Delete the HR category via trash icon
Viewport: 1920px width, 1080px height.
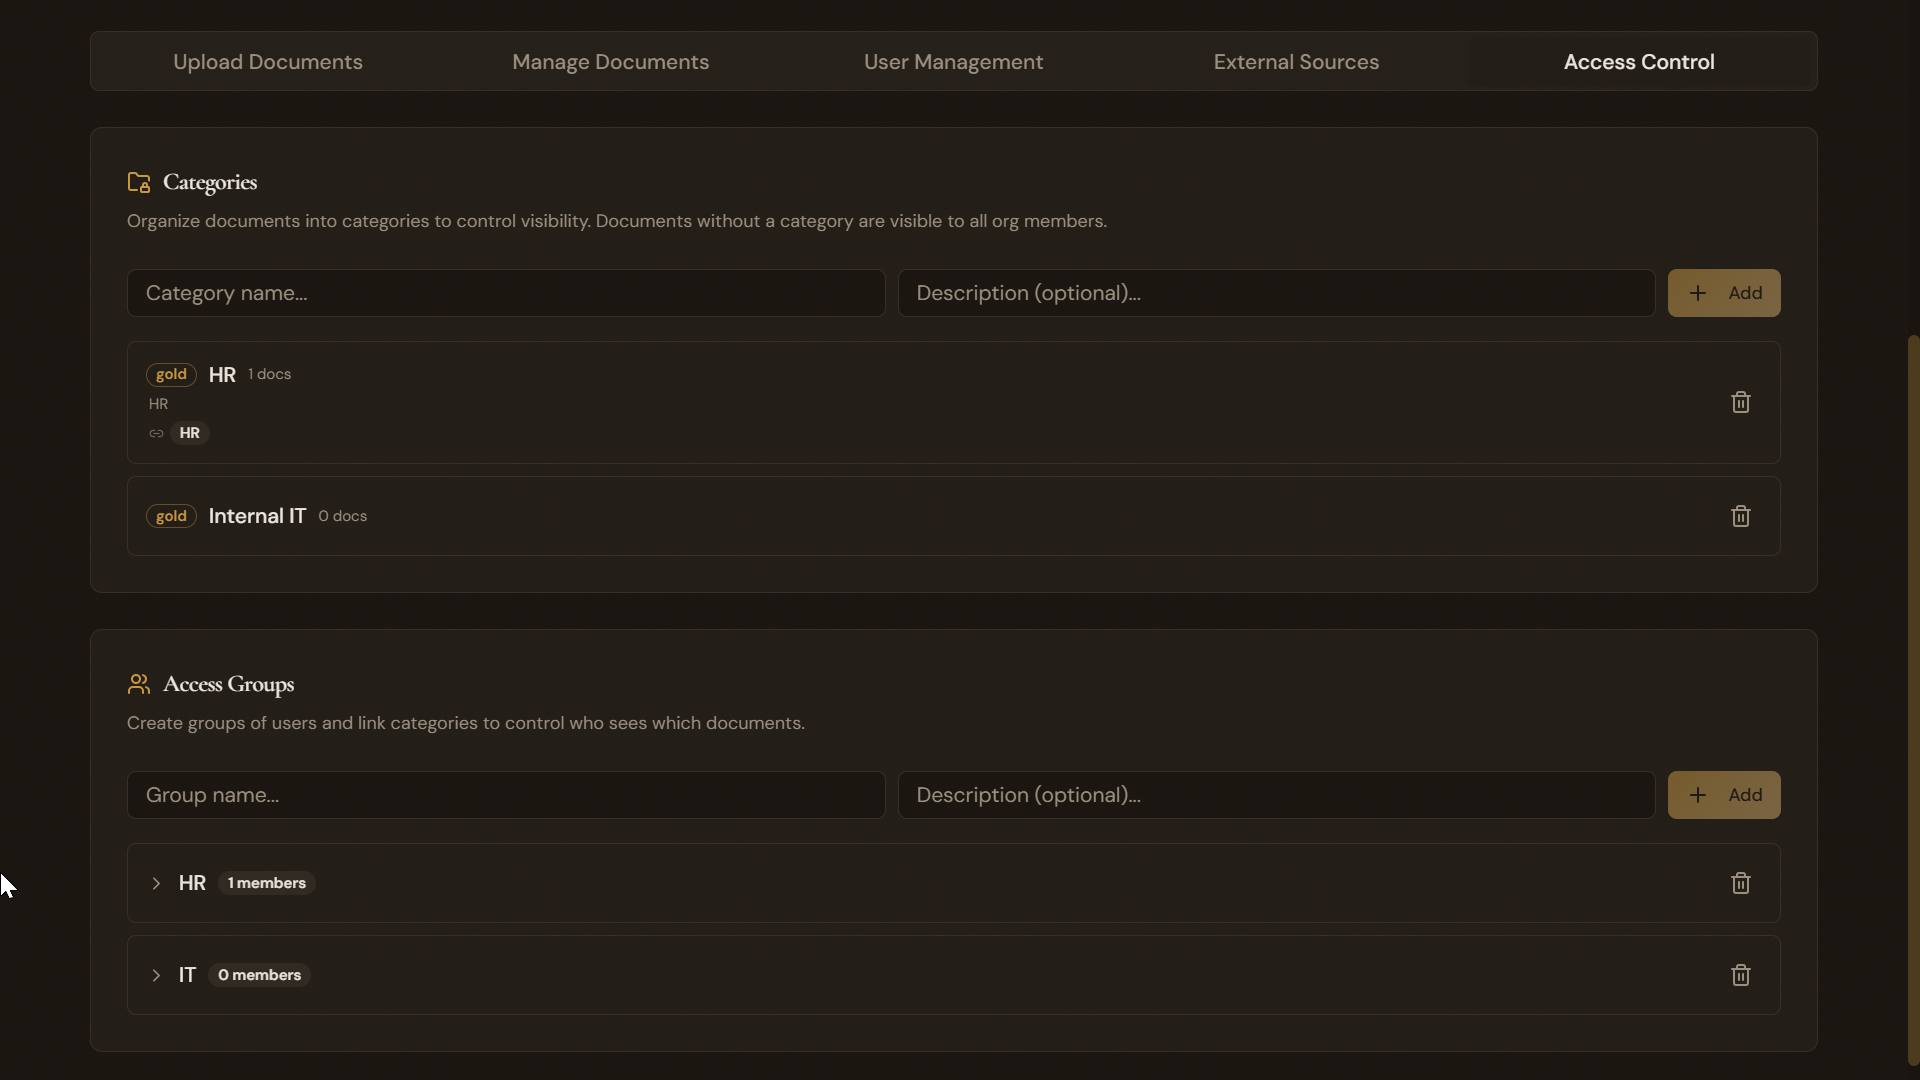pos(1740,402)
